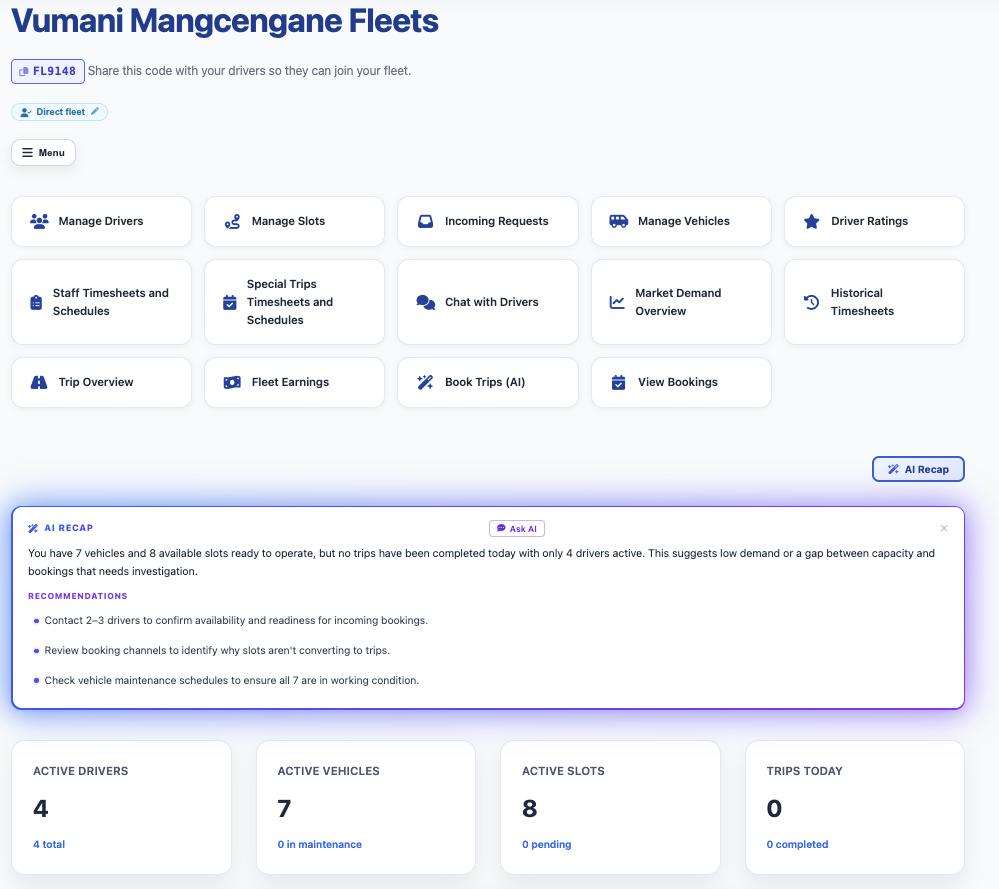Click the calendar icon on View Bookings

pos(619,382)
